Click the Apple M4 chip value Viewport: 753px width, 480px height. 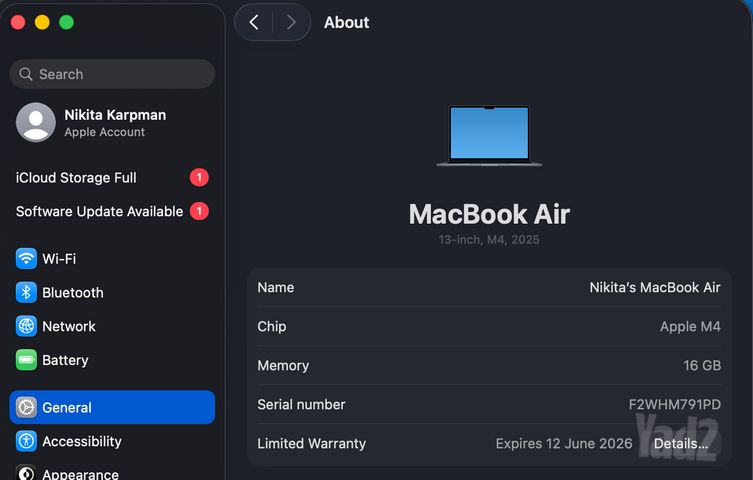(x=690, y=326)
